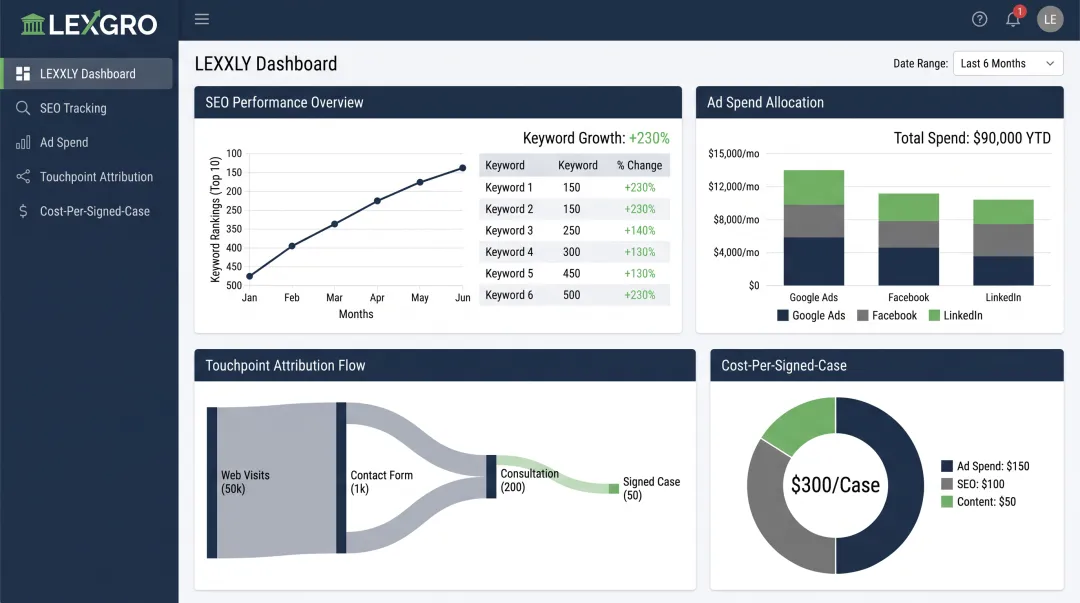This screenshot has width=1080, height=603.
Task: Select the Keyword 2 table row
Action: (x=574, y=209)
